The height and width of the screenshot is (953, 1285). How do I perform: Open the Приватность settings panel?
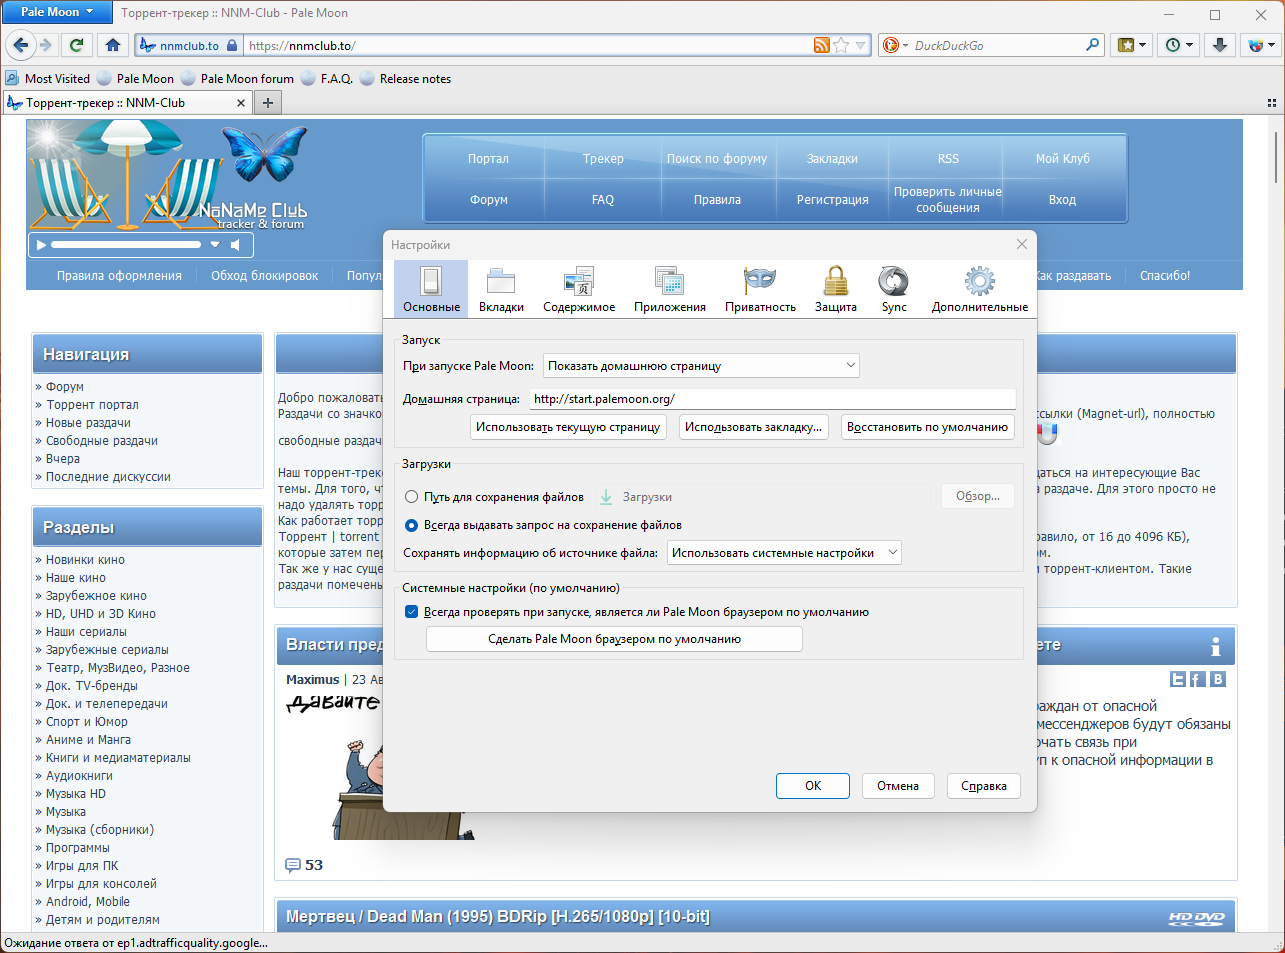(x=760, y=289)
